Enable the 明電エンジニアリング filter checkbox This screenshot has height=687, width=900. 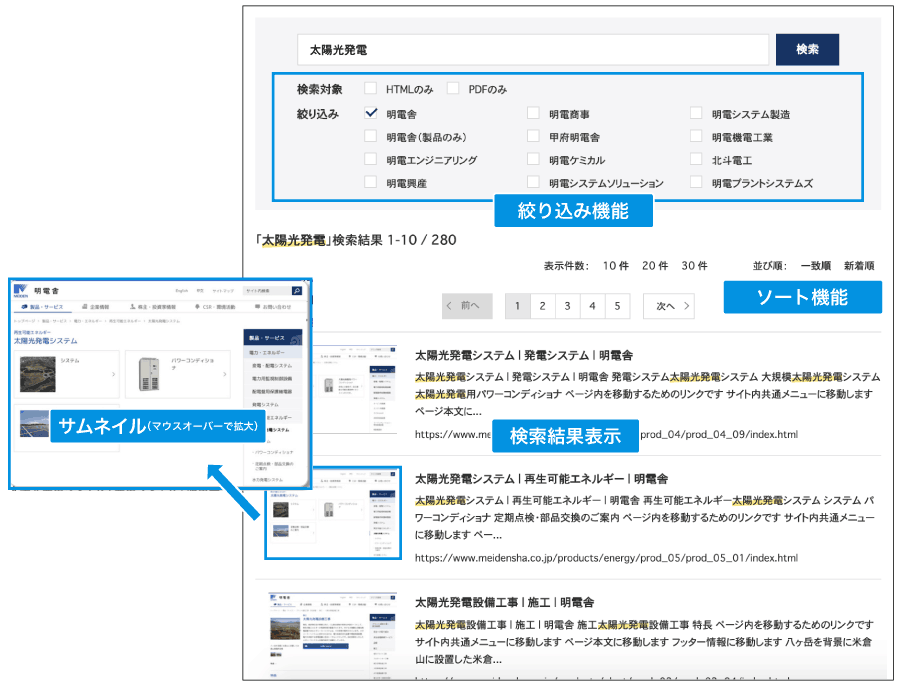pos(371,160)
